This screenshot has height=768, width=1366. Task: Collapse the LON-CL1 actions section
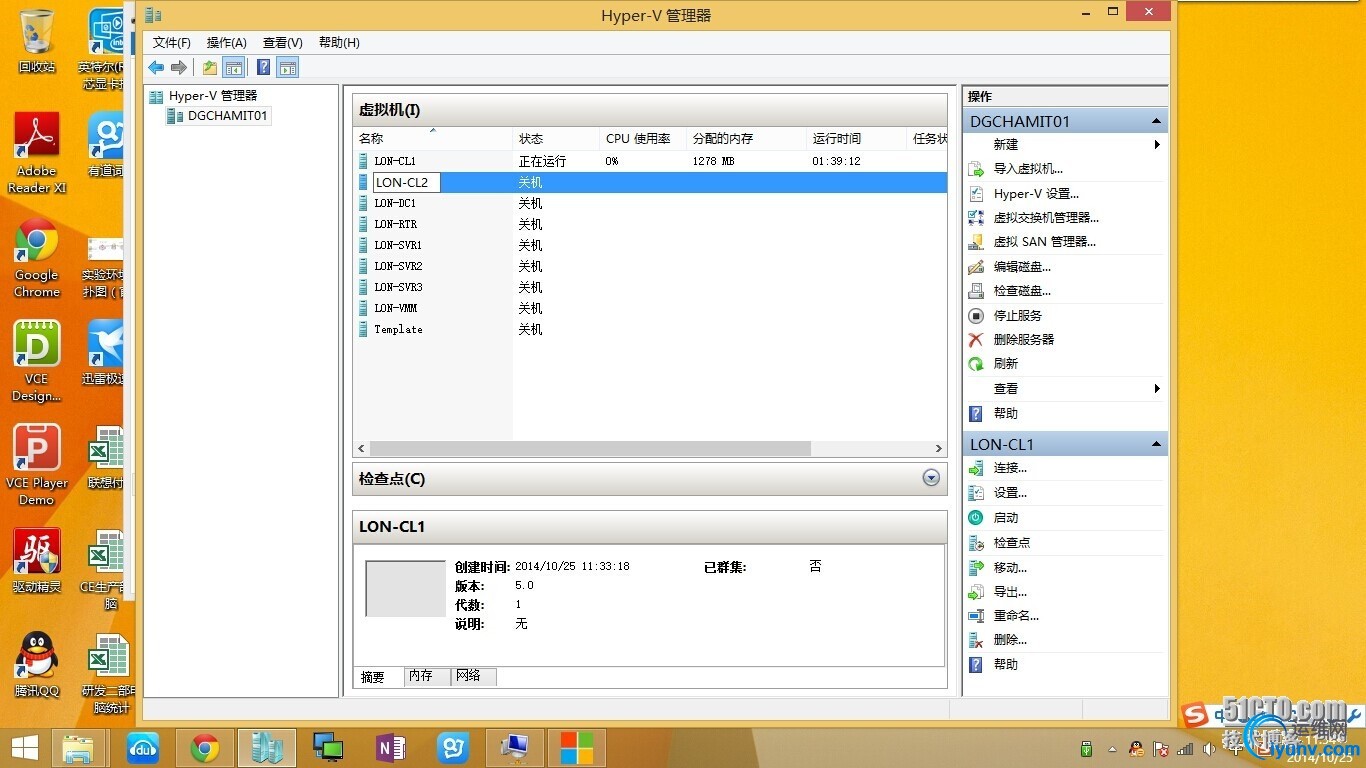(1157, 444)
